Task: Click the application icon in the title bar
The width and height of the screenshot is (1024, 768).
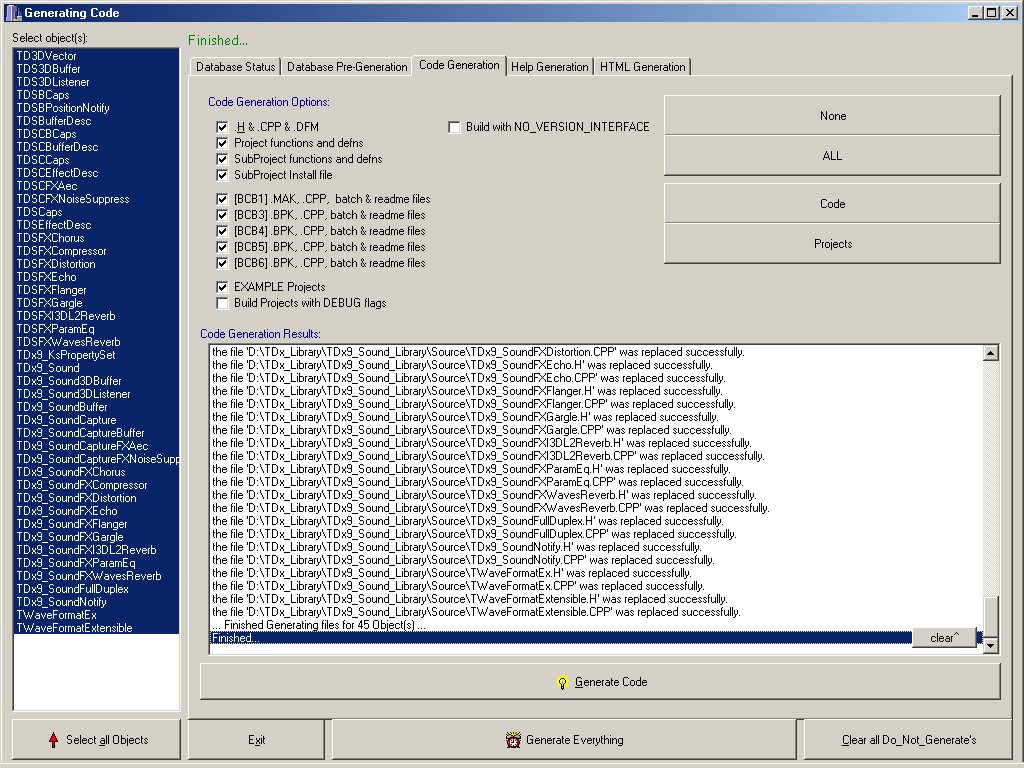Action: click(x=11, y=12)
